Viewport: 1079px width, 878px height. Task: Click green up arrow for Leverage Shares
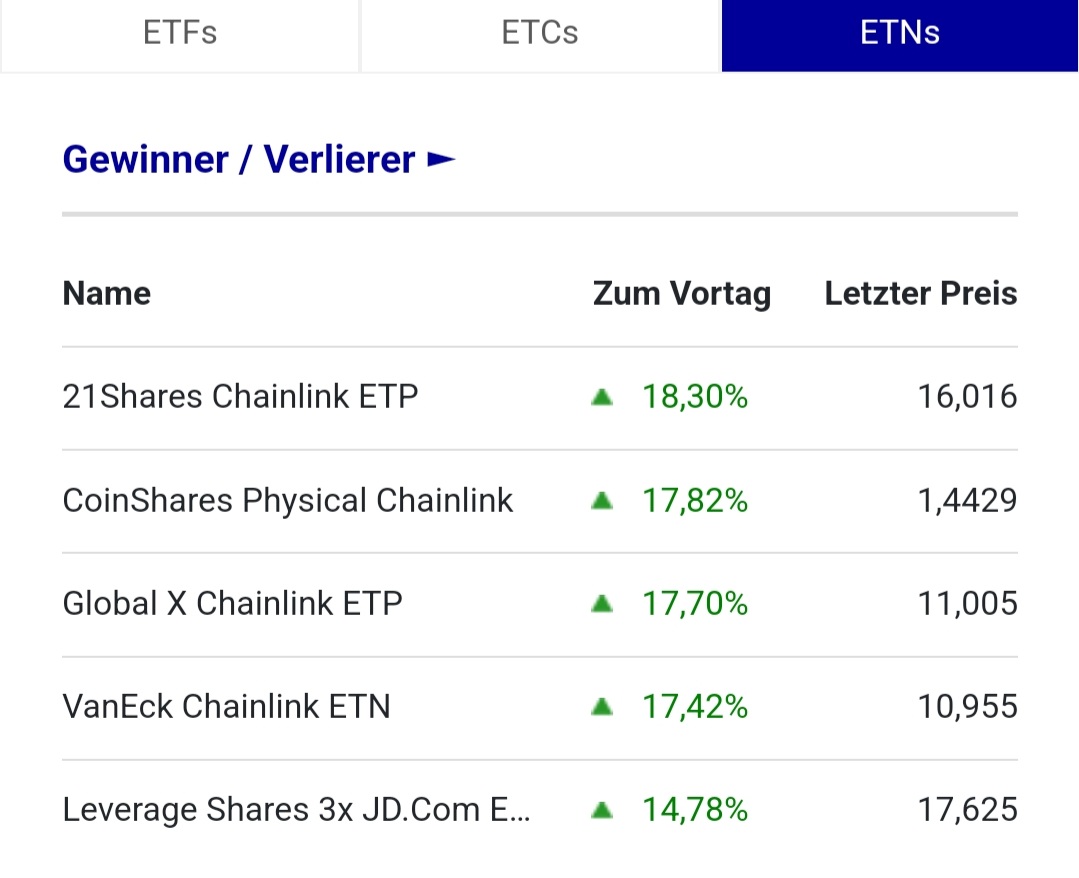point(602,810)
